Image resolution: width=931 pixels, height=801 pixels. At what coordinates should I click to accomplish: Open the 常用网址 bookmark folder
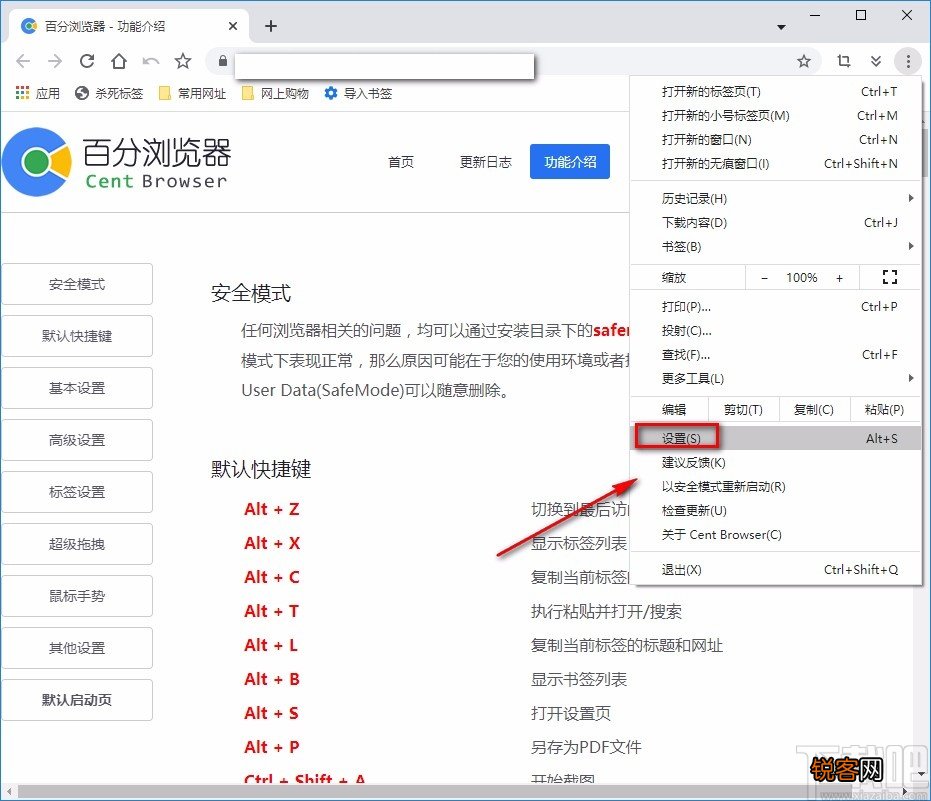pyautogui.click(x=192, y=93)
